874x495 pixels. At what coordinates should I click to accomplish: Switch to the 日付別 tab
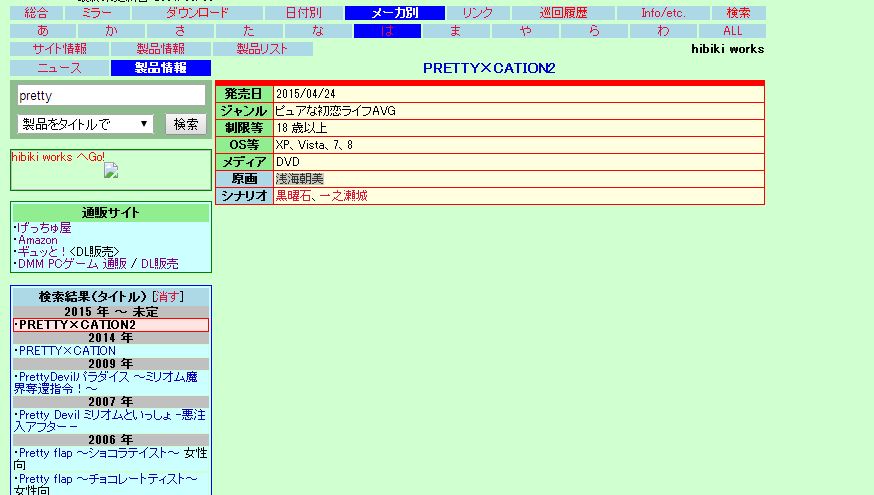tap(303, 13)
